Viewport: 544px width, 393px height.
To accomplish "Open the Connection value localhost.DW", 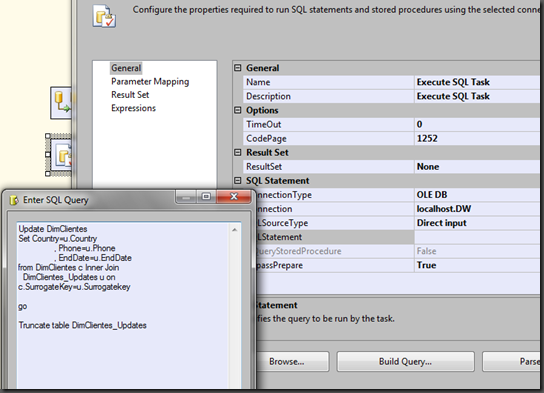I will [477, 209].
